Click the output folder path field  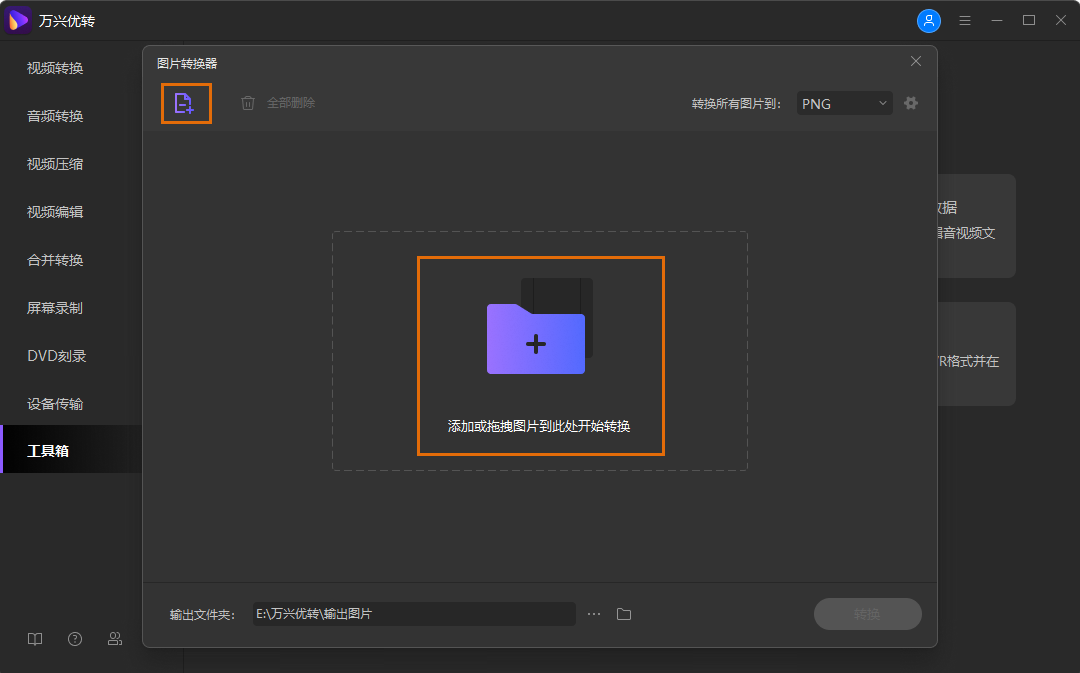[413, 614]
